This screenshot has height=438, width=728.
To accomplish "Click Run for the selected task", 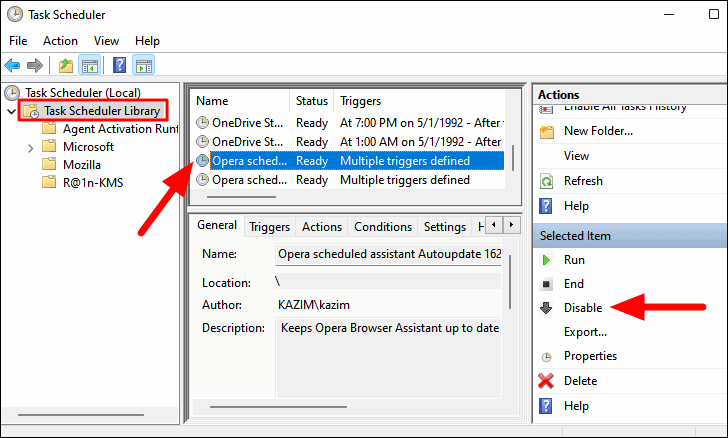I will pyautogui.click(x=574, y=260).
